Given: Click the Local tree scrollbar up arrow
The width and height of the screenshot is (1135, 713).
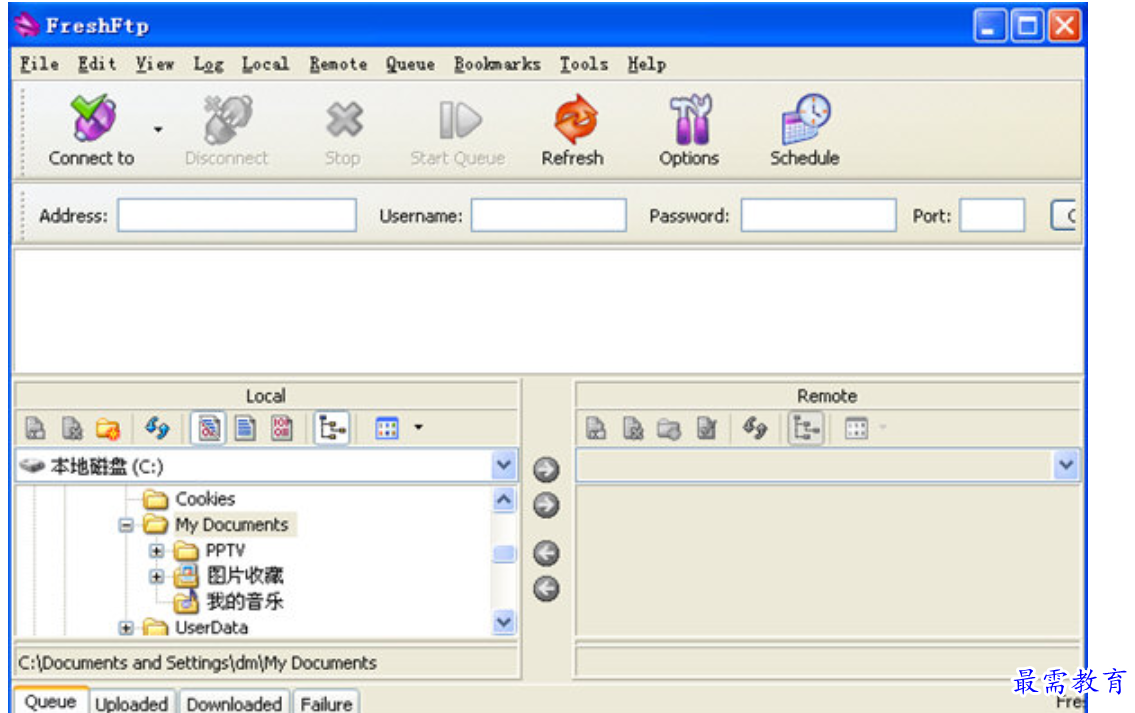Looking at the screenshot, I should click(x=504, y=499).
